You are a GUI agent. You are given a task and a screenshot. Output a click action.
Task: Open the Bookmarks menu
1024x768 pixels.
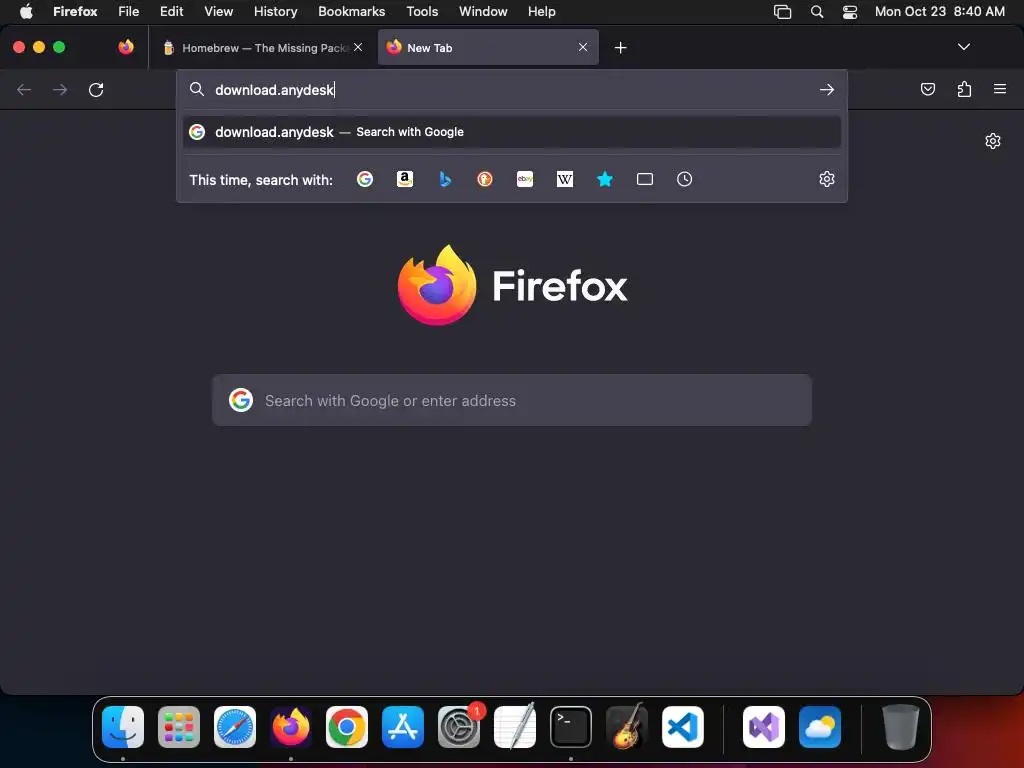pyautogui.click(x=351, y=11)
